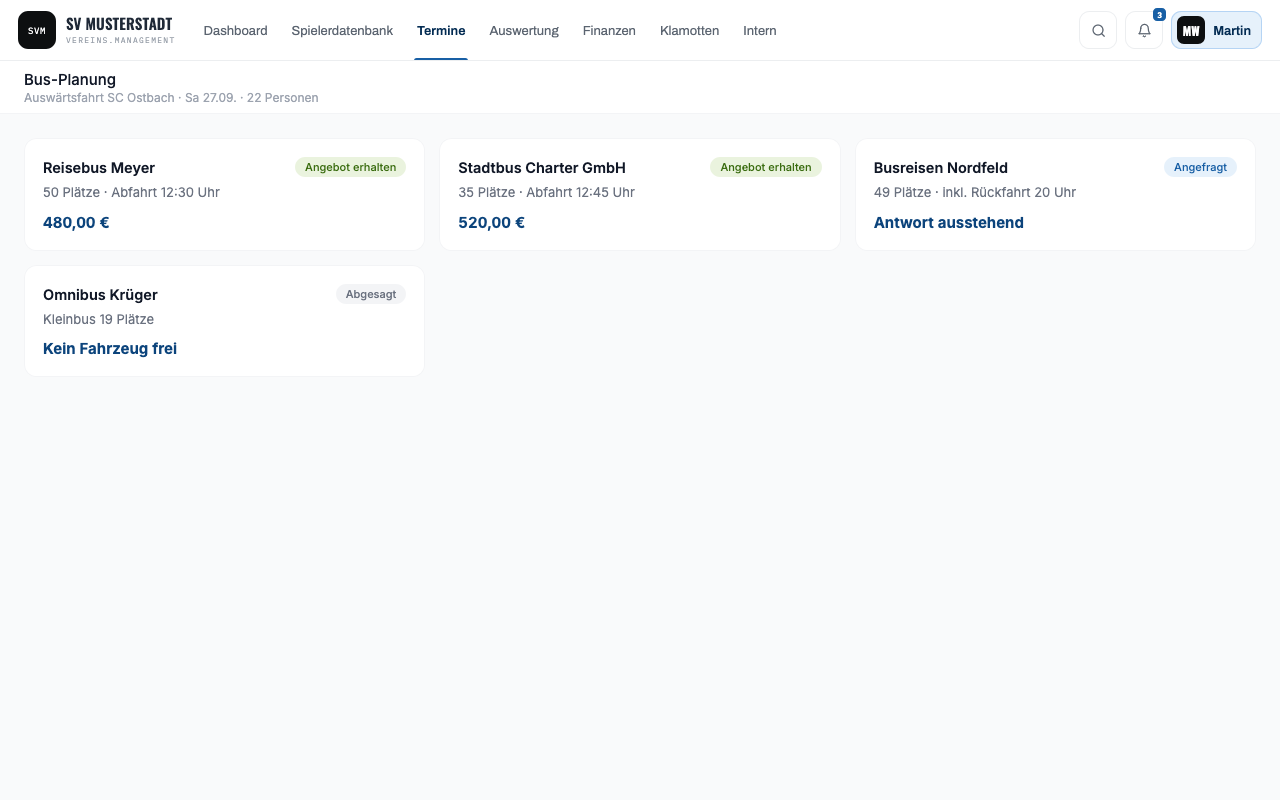The image size is (1280, 800).
Task: Open the Stadtbus Charter GmbH card
Action: pos(640,194)
